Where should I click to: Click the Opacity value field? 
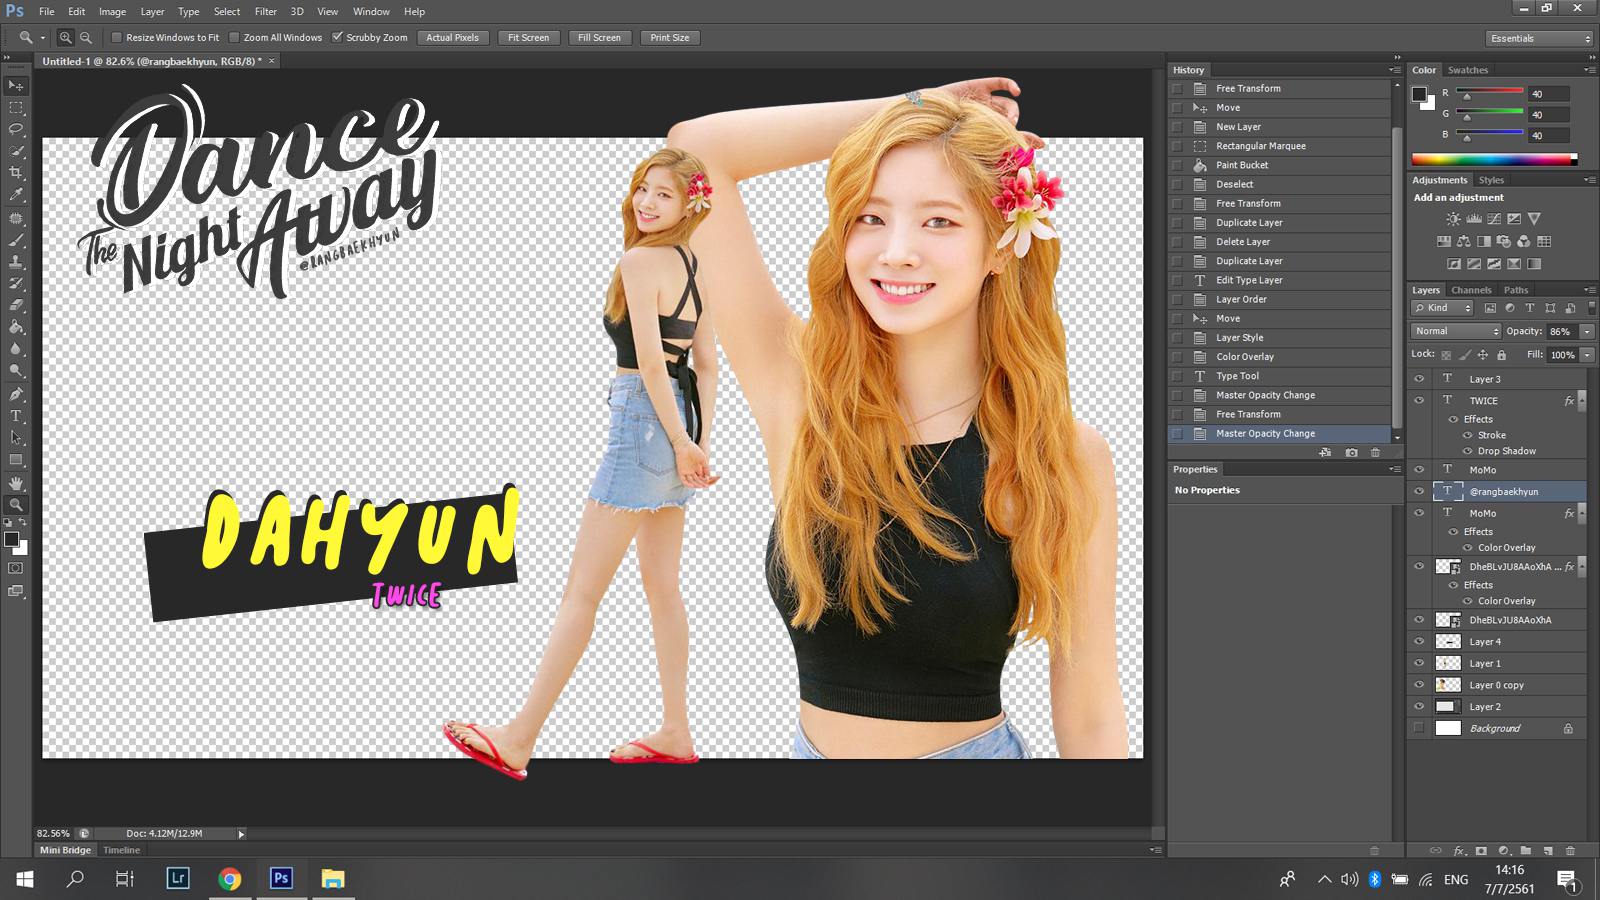pyautogui.click(x=1561, y=331)
